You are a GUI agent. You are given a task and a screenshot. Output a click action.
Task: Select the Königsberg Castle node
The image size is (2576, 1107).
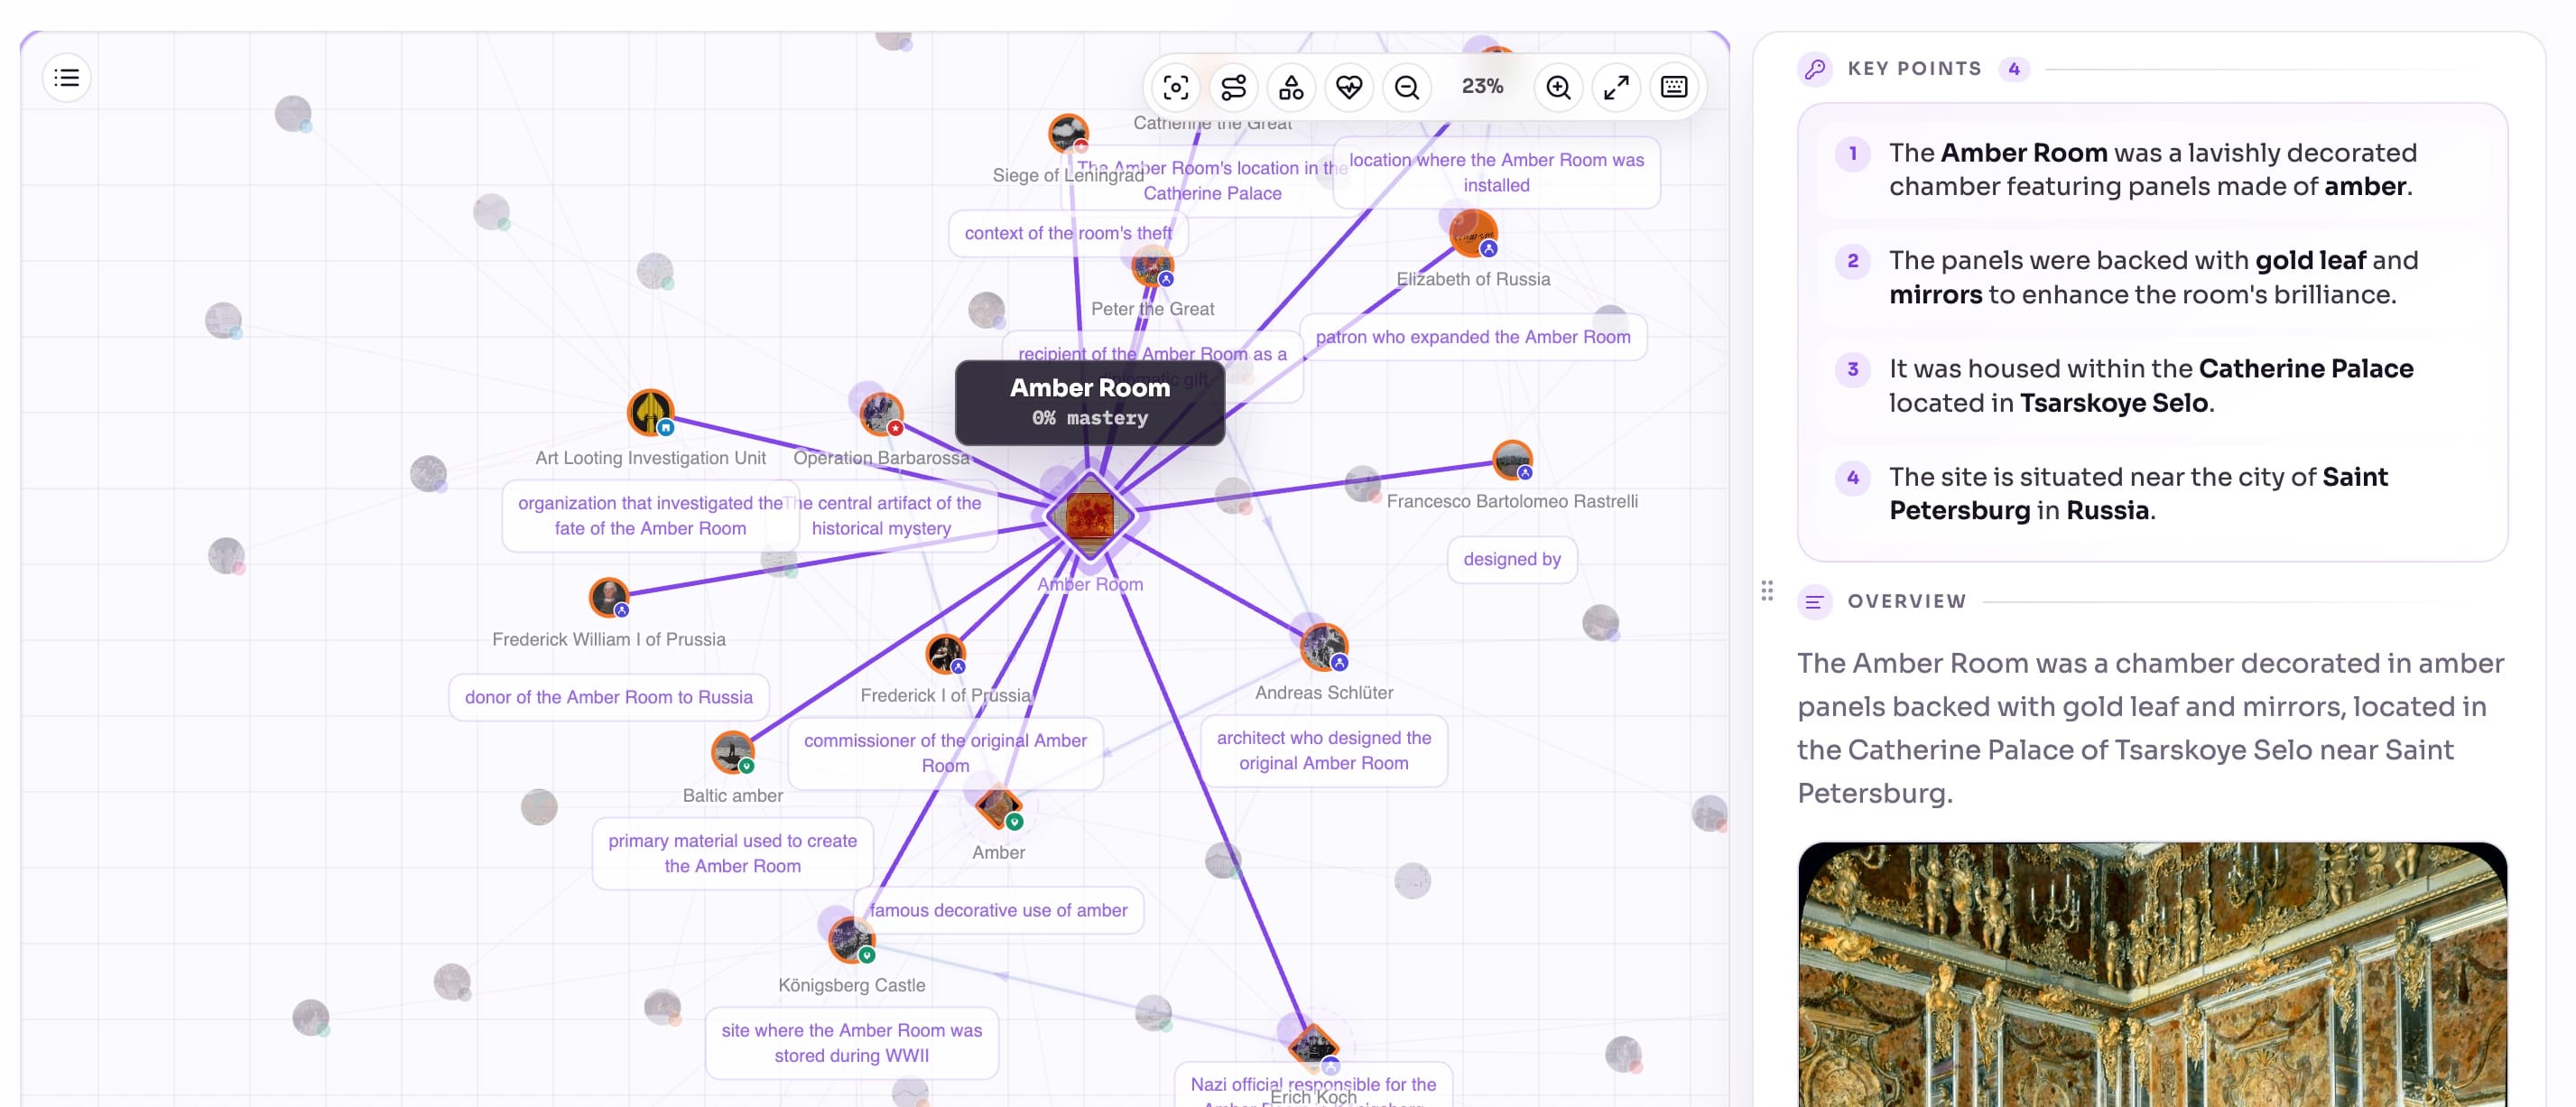tap(852, 940)
